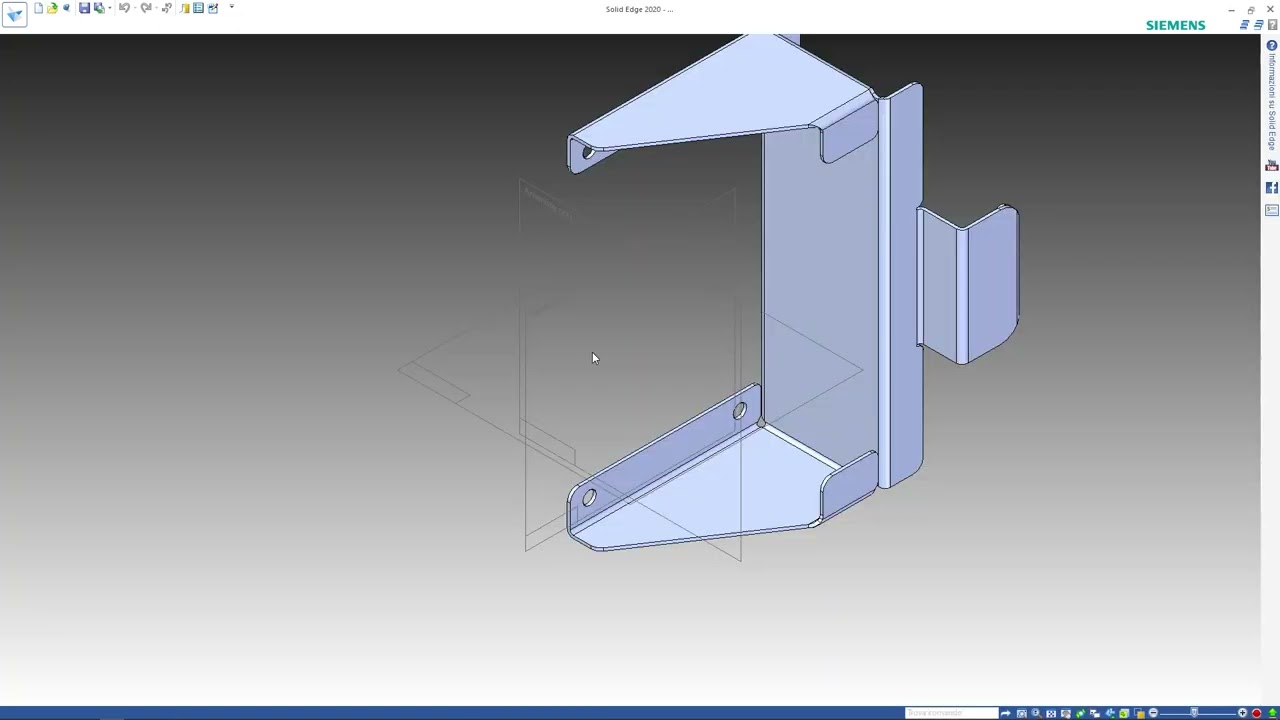Adjust the zoom slider handle
This screenshot has width=1280, height=720.
coord(1194,713)
